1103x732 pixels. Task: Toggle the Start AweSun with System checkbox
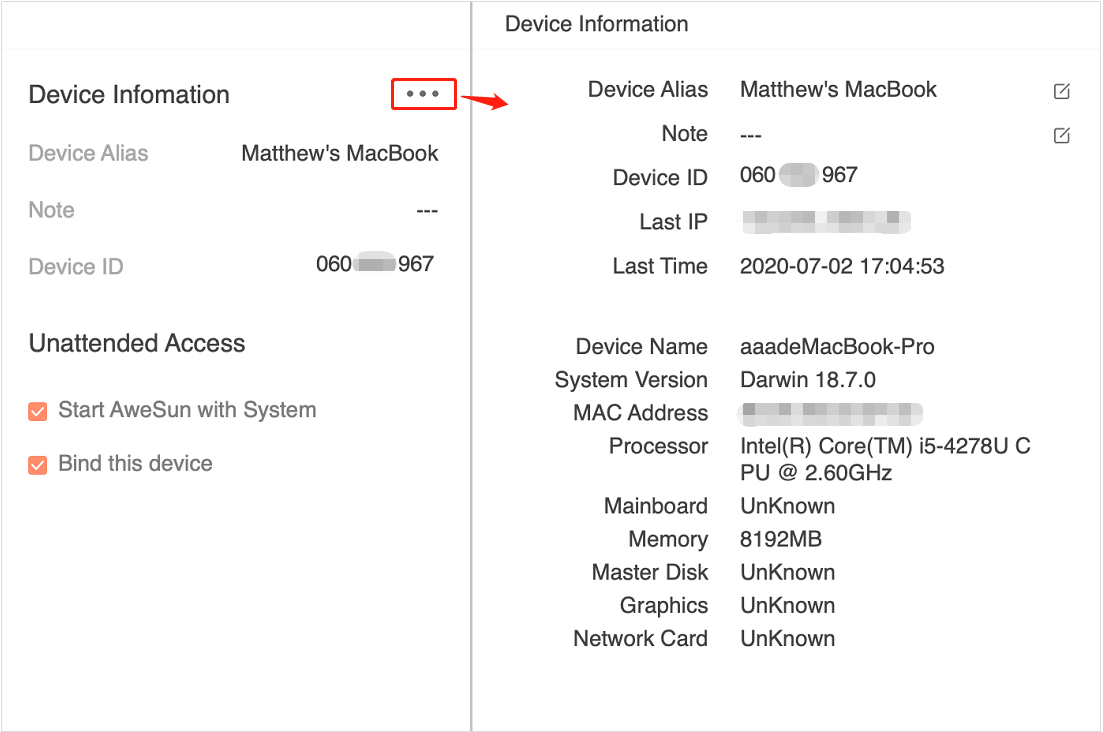(38, 411)
